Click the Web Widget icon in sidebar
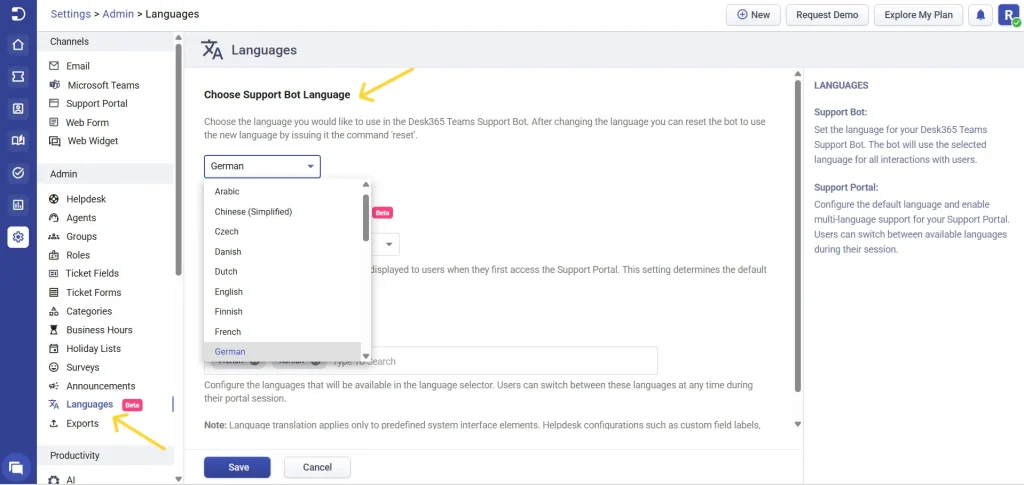 coord(54,141)
